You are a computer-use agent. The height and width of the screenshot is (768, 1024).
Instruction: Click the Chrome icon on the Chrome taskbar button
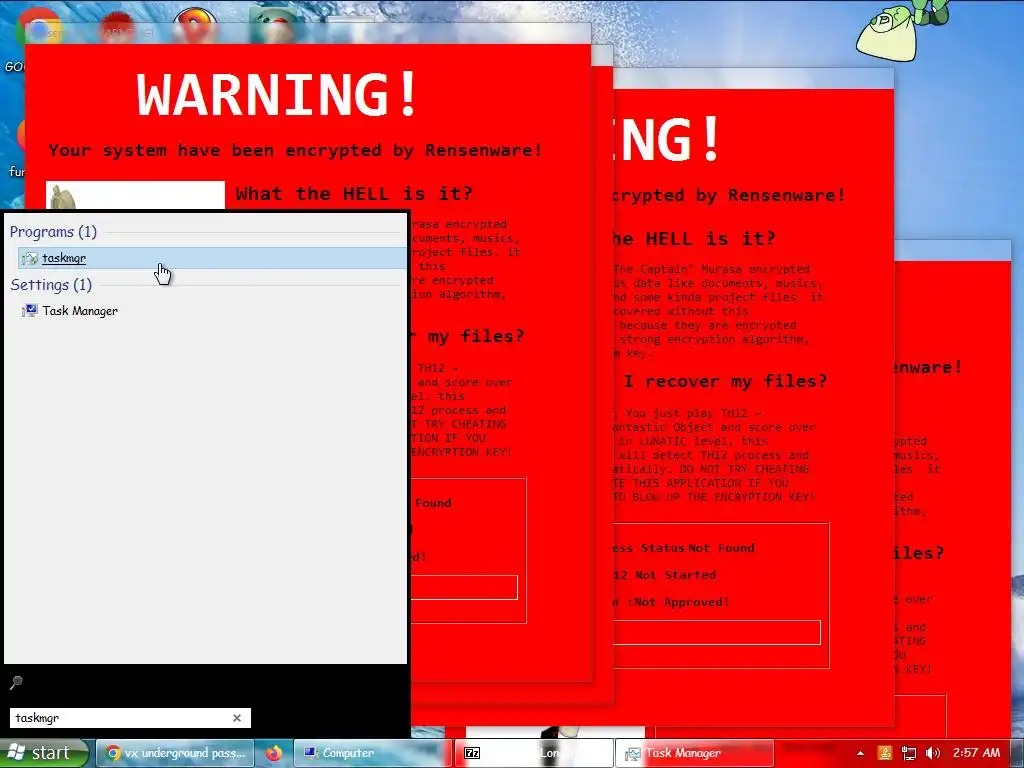pos(114,753)
